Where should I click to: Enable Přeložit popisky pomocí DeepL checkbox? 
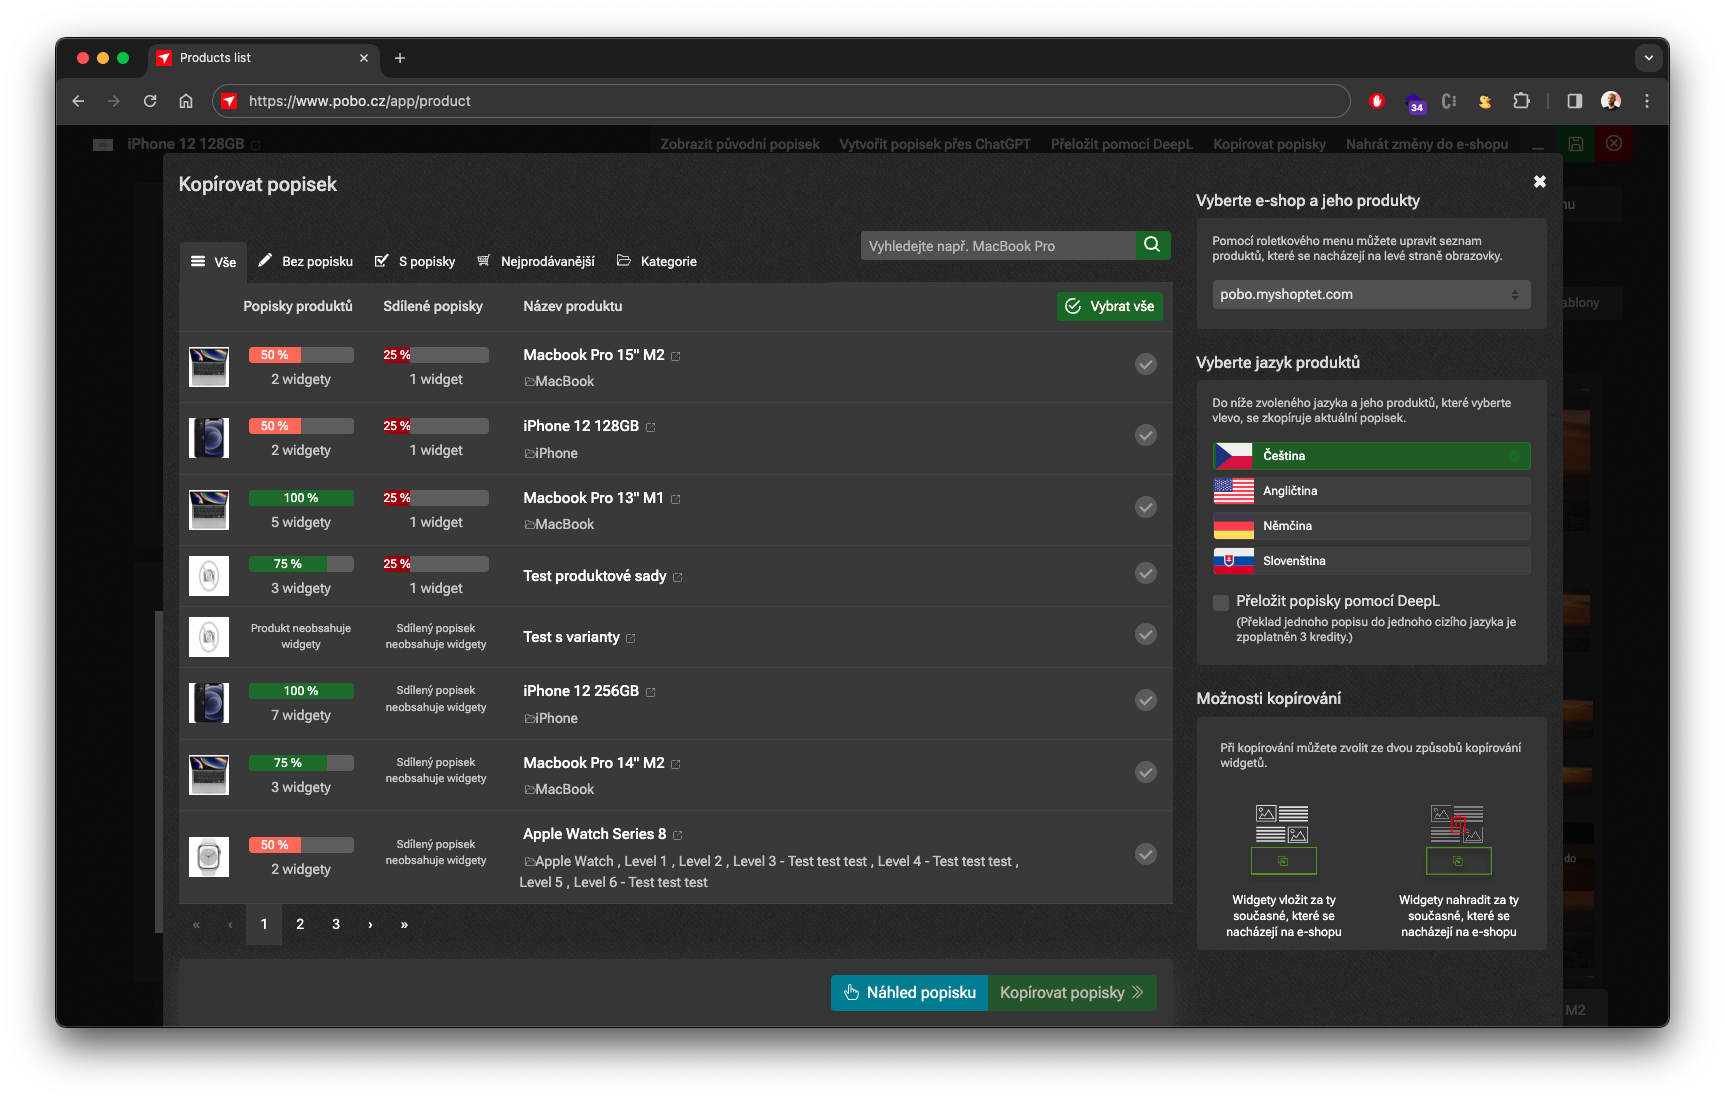tap(1220, 602)
